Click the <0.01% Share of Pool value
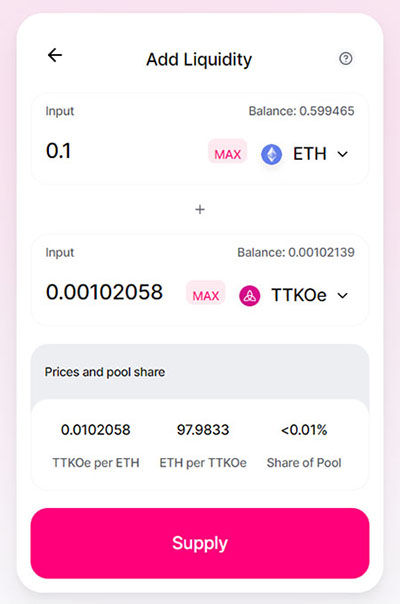Image resolution: width=400 pixels, height=604 pixels. [304, 430]
